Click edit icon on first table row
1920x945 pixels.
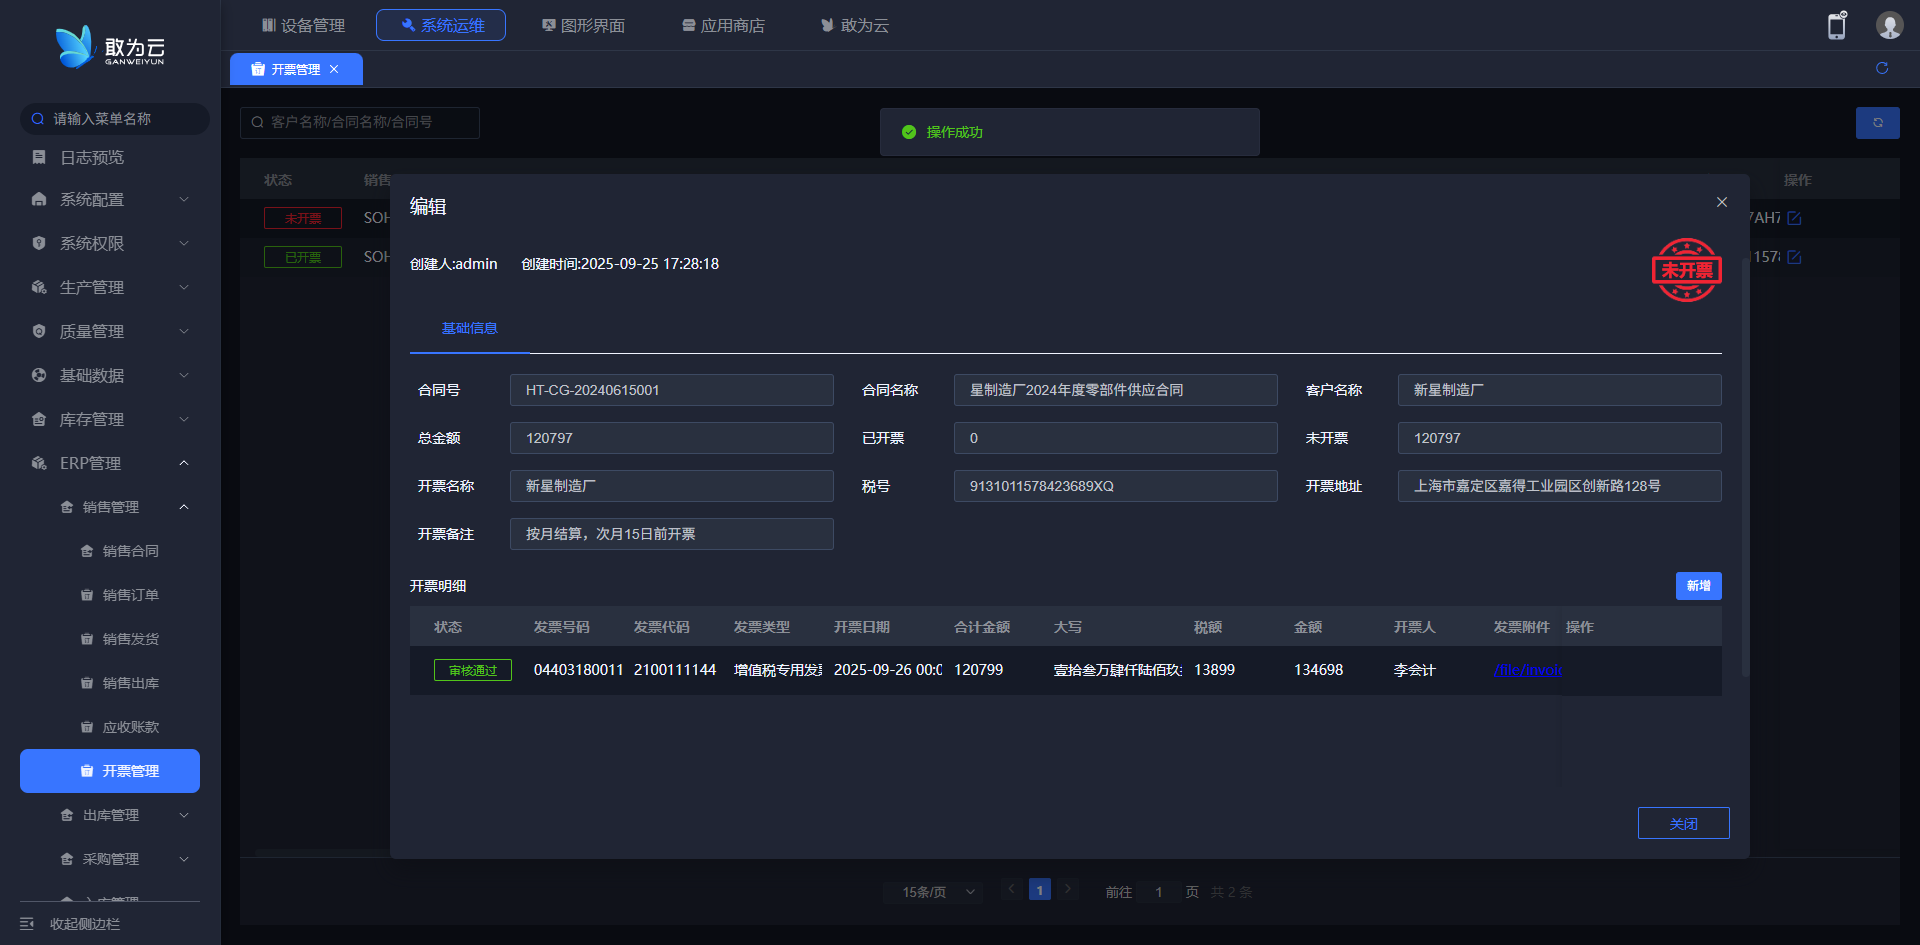tap(1794, 218)
